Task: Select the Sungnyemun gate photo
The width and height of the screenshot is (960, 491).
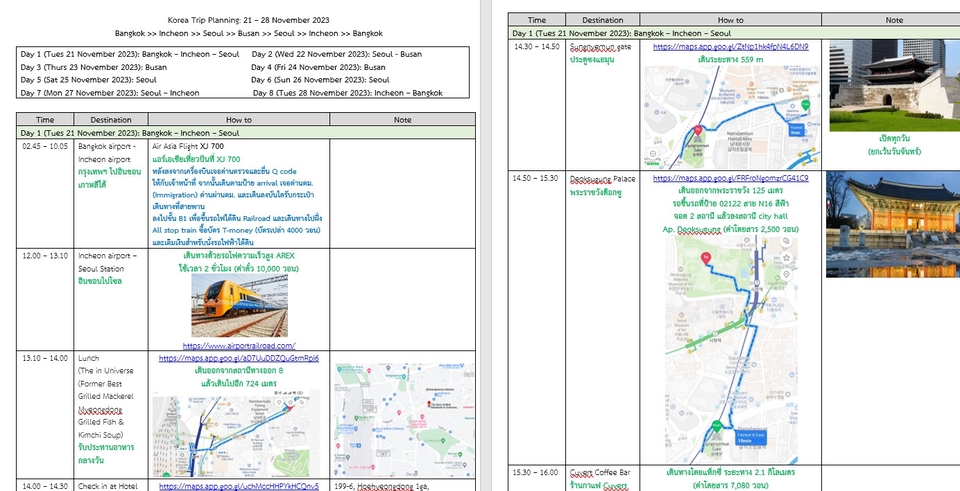Action: coord(894,86)
